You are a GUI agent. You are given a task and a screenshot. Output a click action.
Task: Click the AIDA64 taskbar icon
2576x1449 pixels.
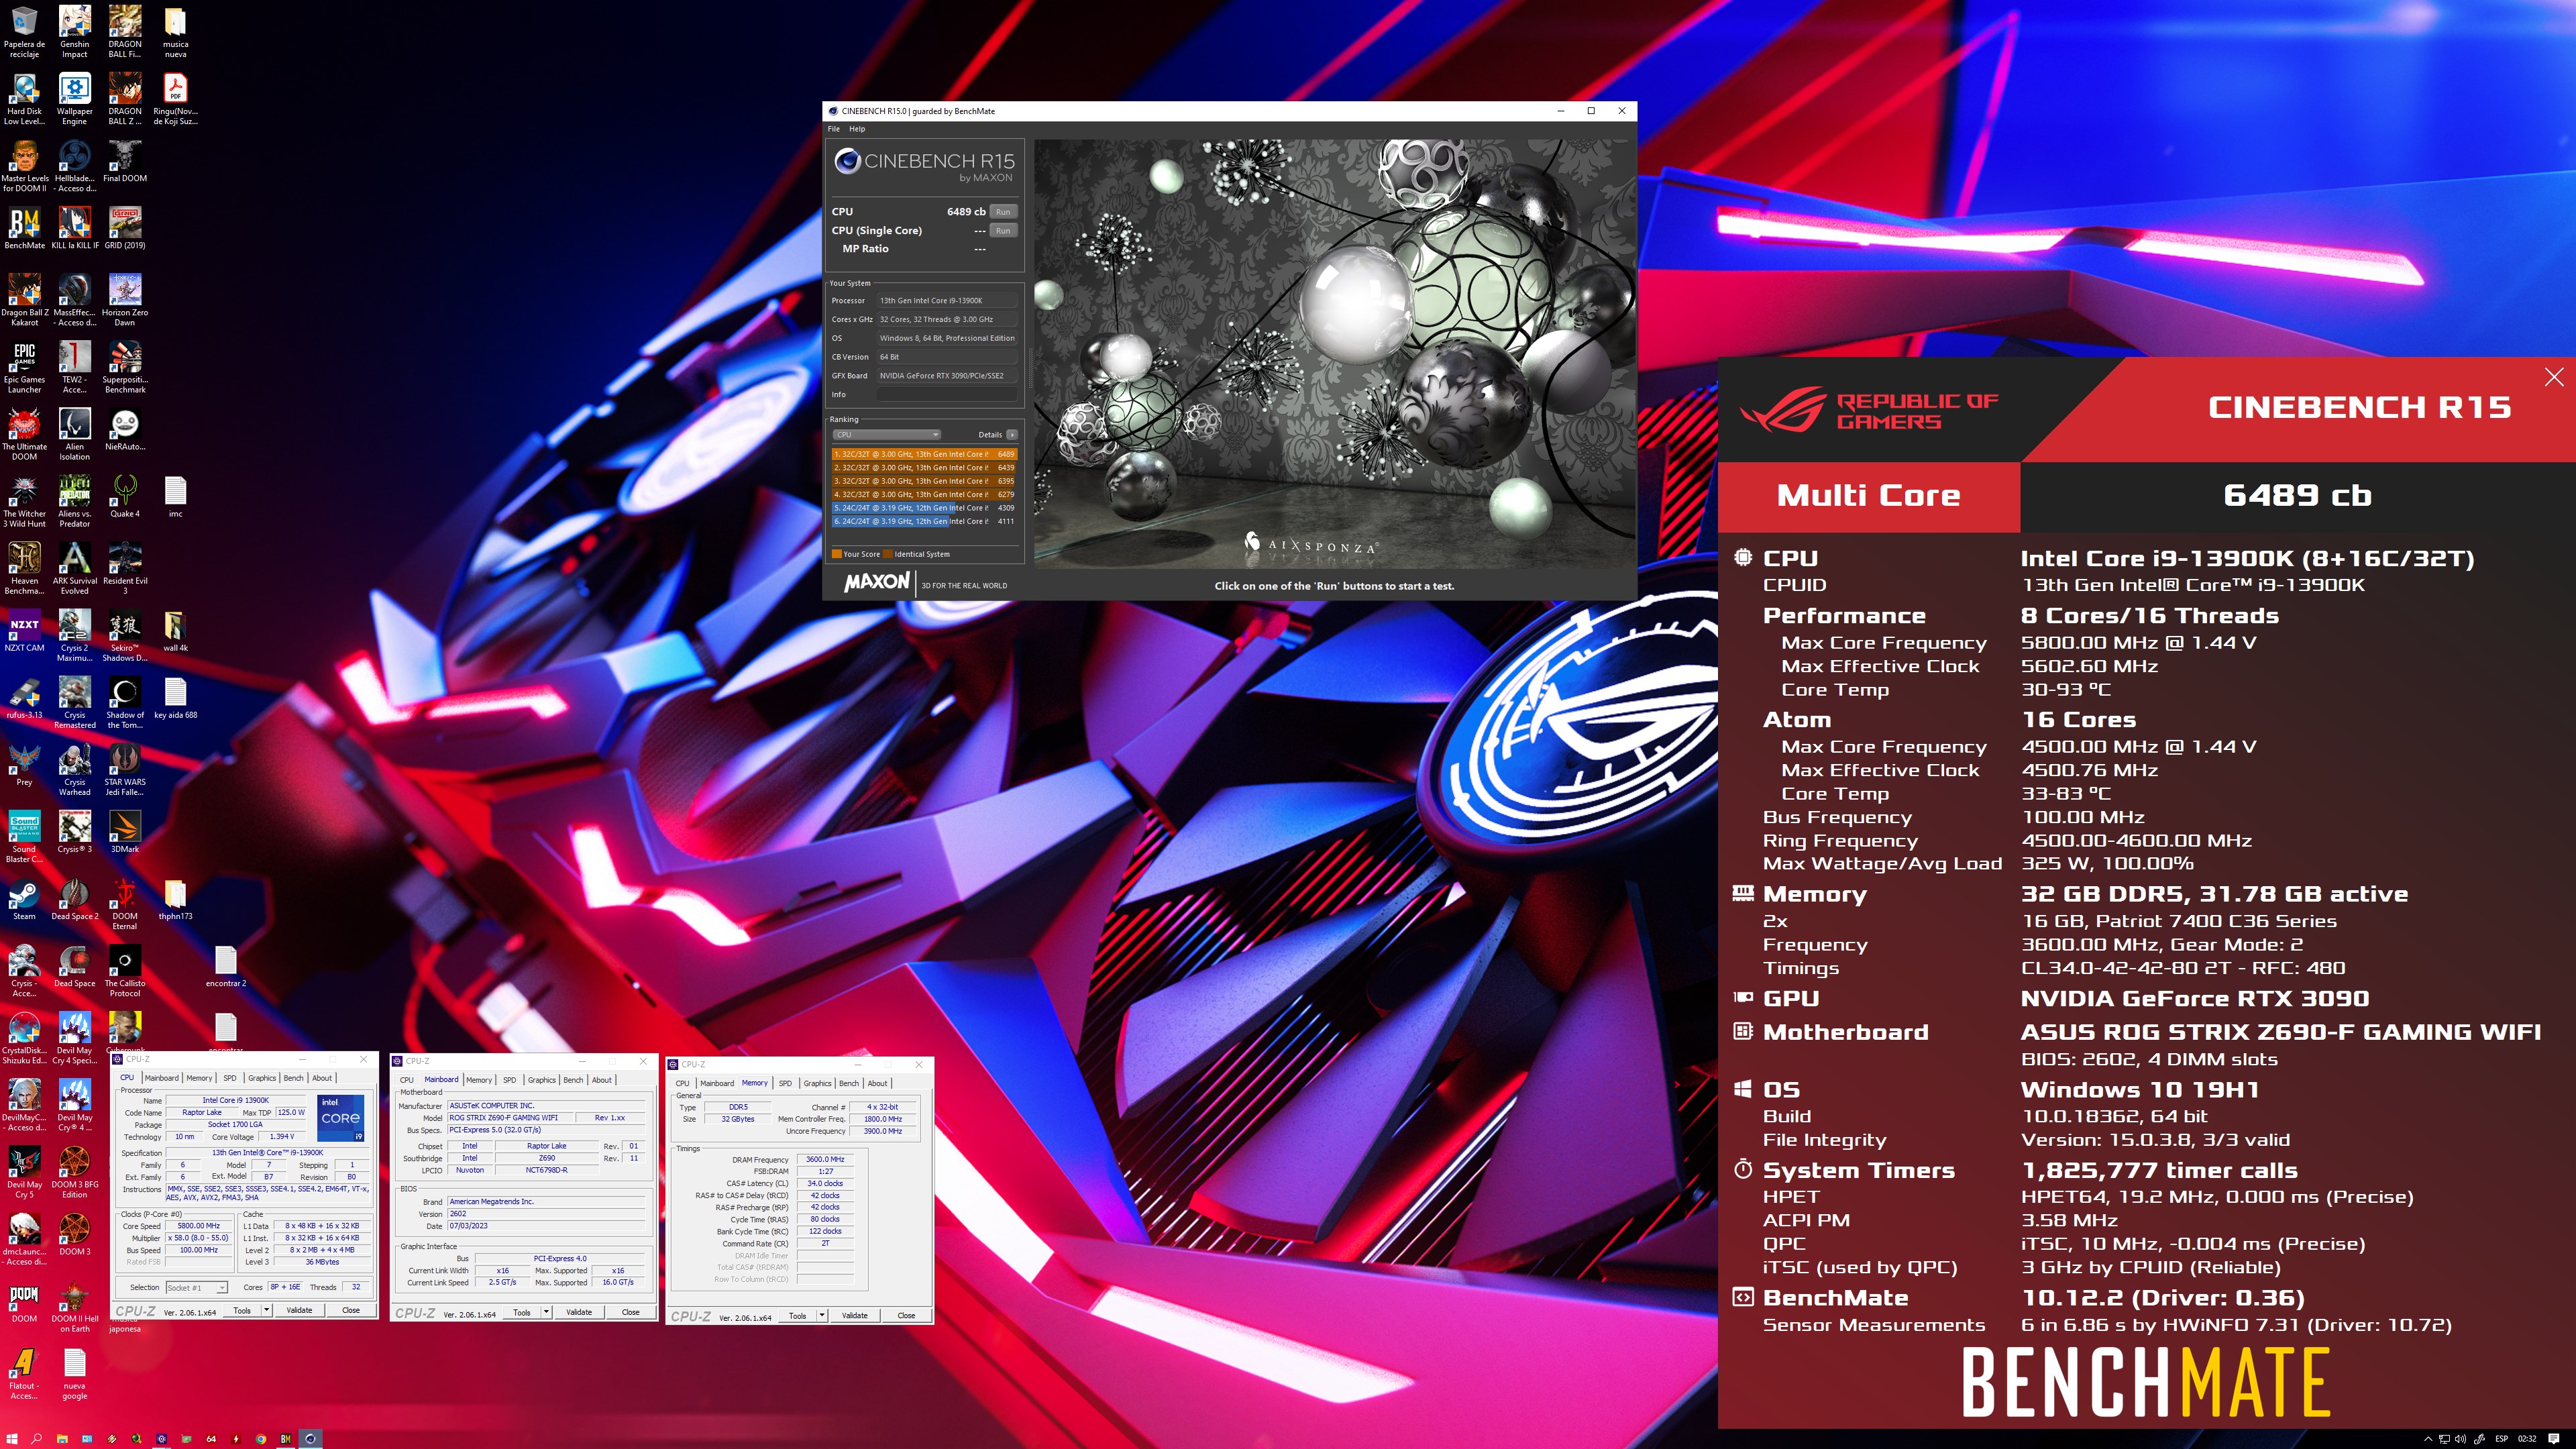[x=211, y=1438]
